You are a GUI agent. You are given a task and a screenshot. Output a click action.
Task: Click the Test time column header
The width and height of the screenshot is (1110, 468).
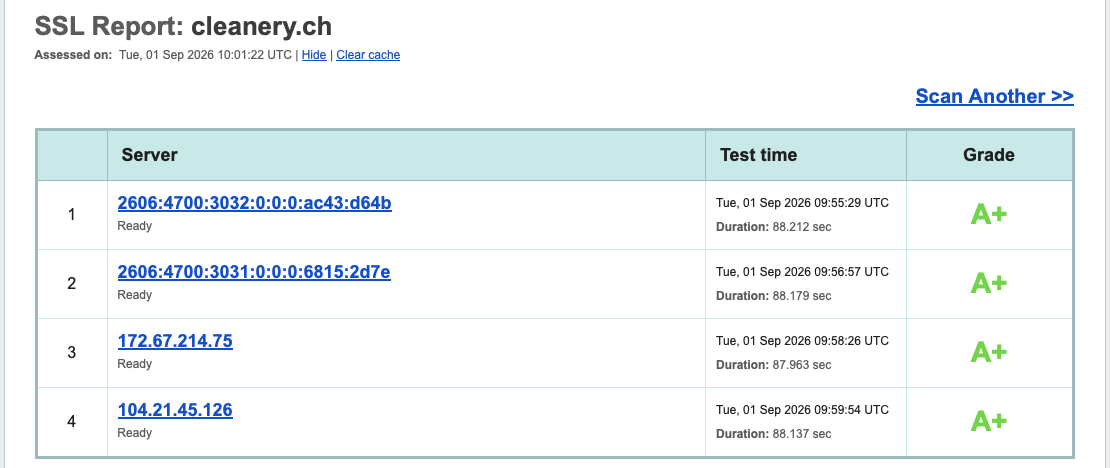[758, 155]
